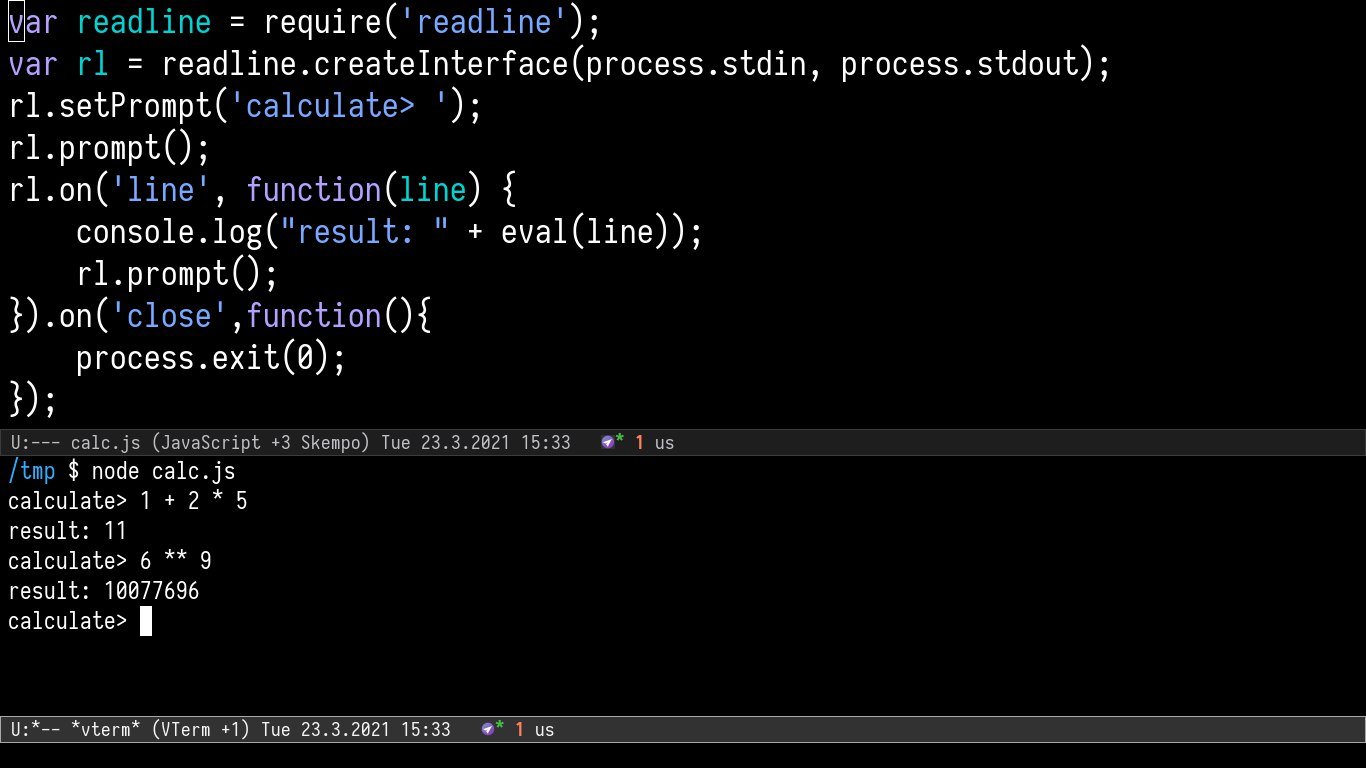Click the U:*-- status in vterm mode line
The height and width of the screenshot is (768, 1366).
click(x=36, y=730)
